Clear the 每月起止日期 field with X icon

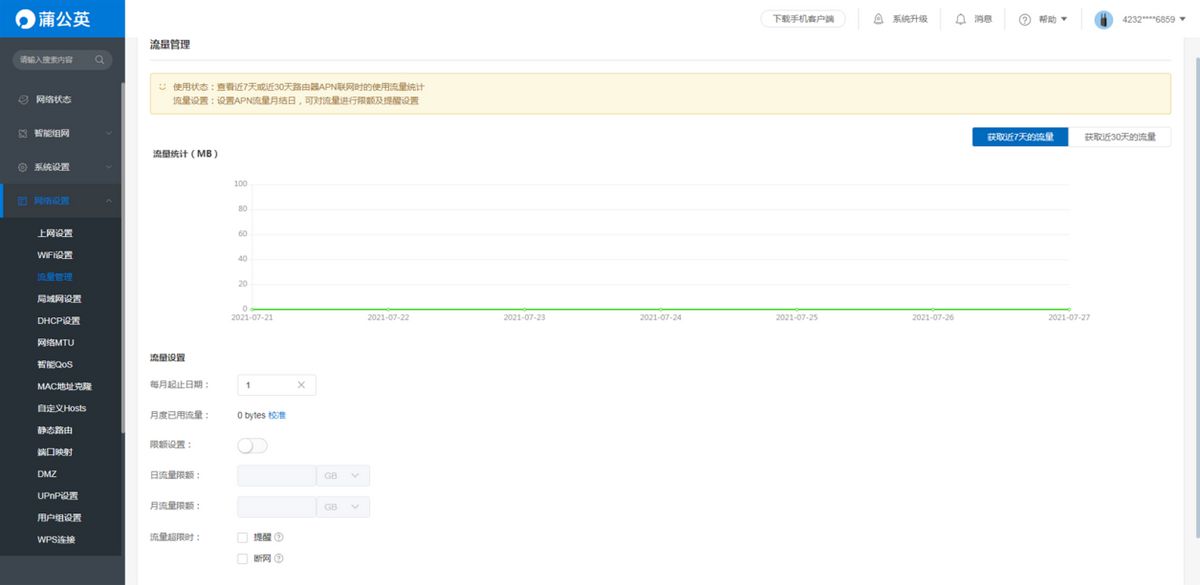[302, 385]
